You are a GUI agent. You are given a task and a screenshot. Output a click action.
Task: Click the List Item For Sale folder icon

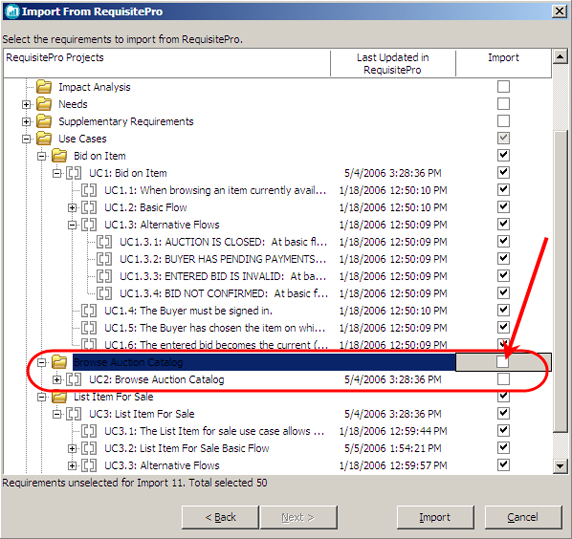59,397
